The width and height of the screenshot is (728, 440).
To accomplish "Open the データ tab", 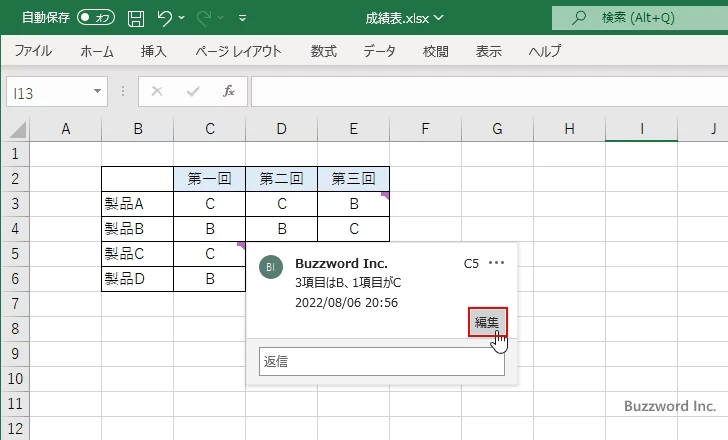I will tap(379, 51).
